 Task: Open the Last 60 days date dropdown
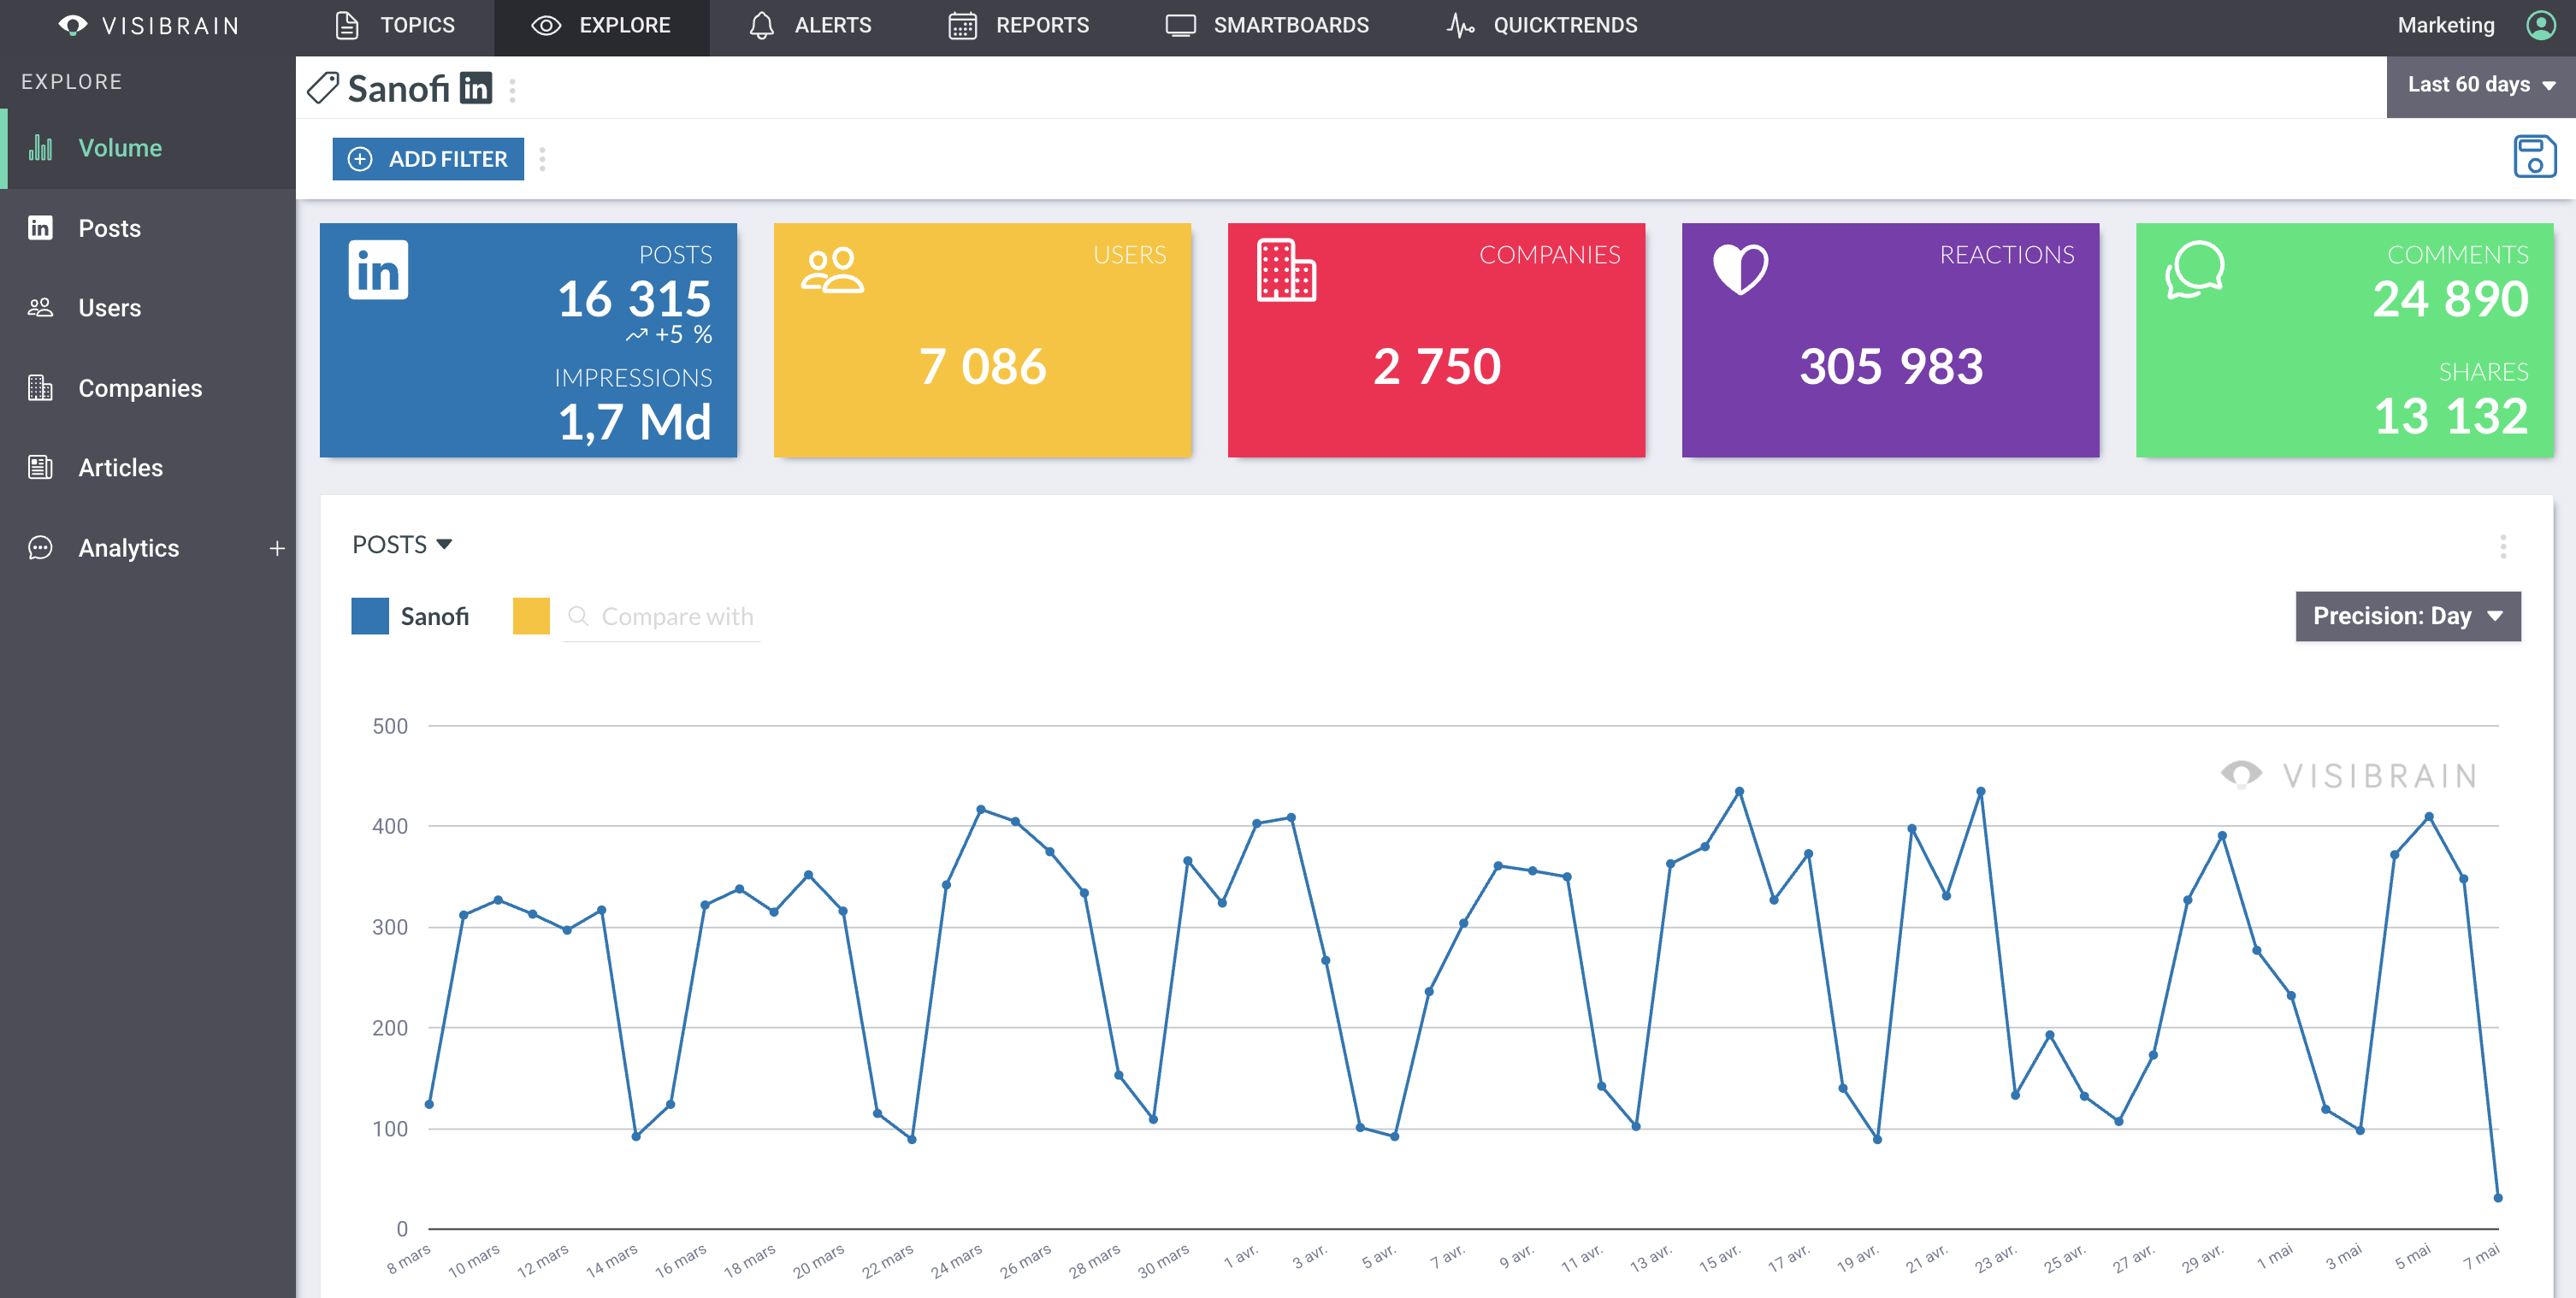[x=2481, y=86]
